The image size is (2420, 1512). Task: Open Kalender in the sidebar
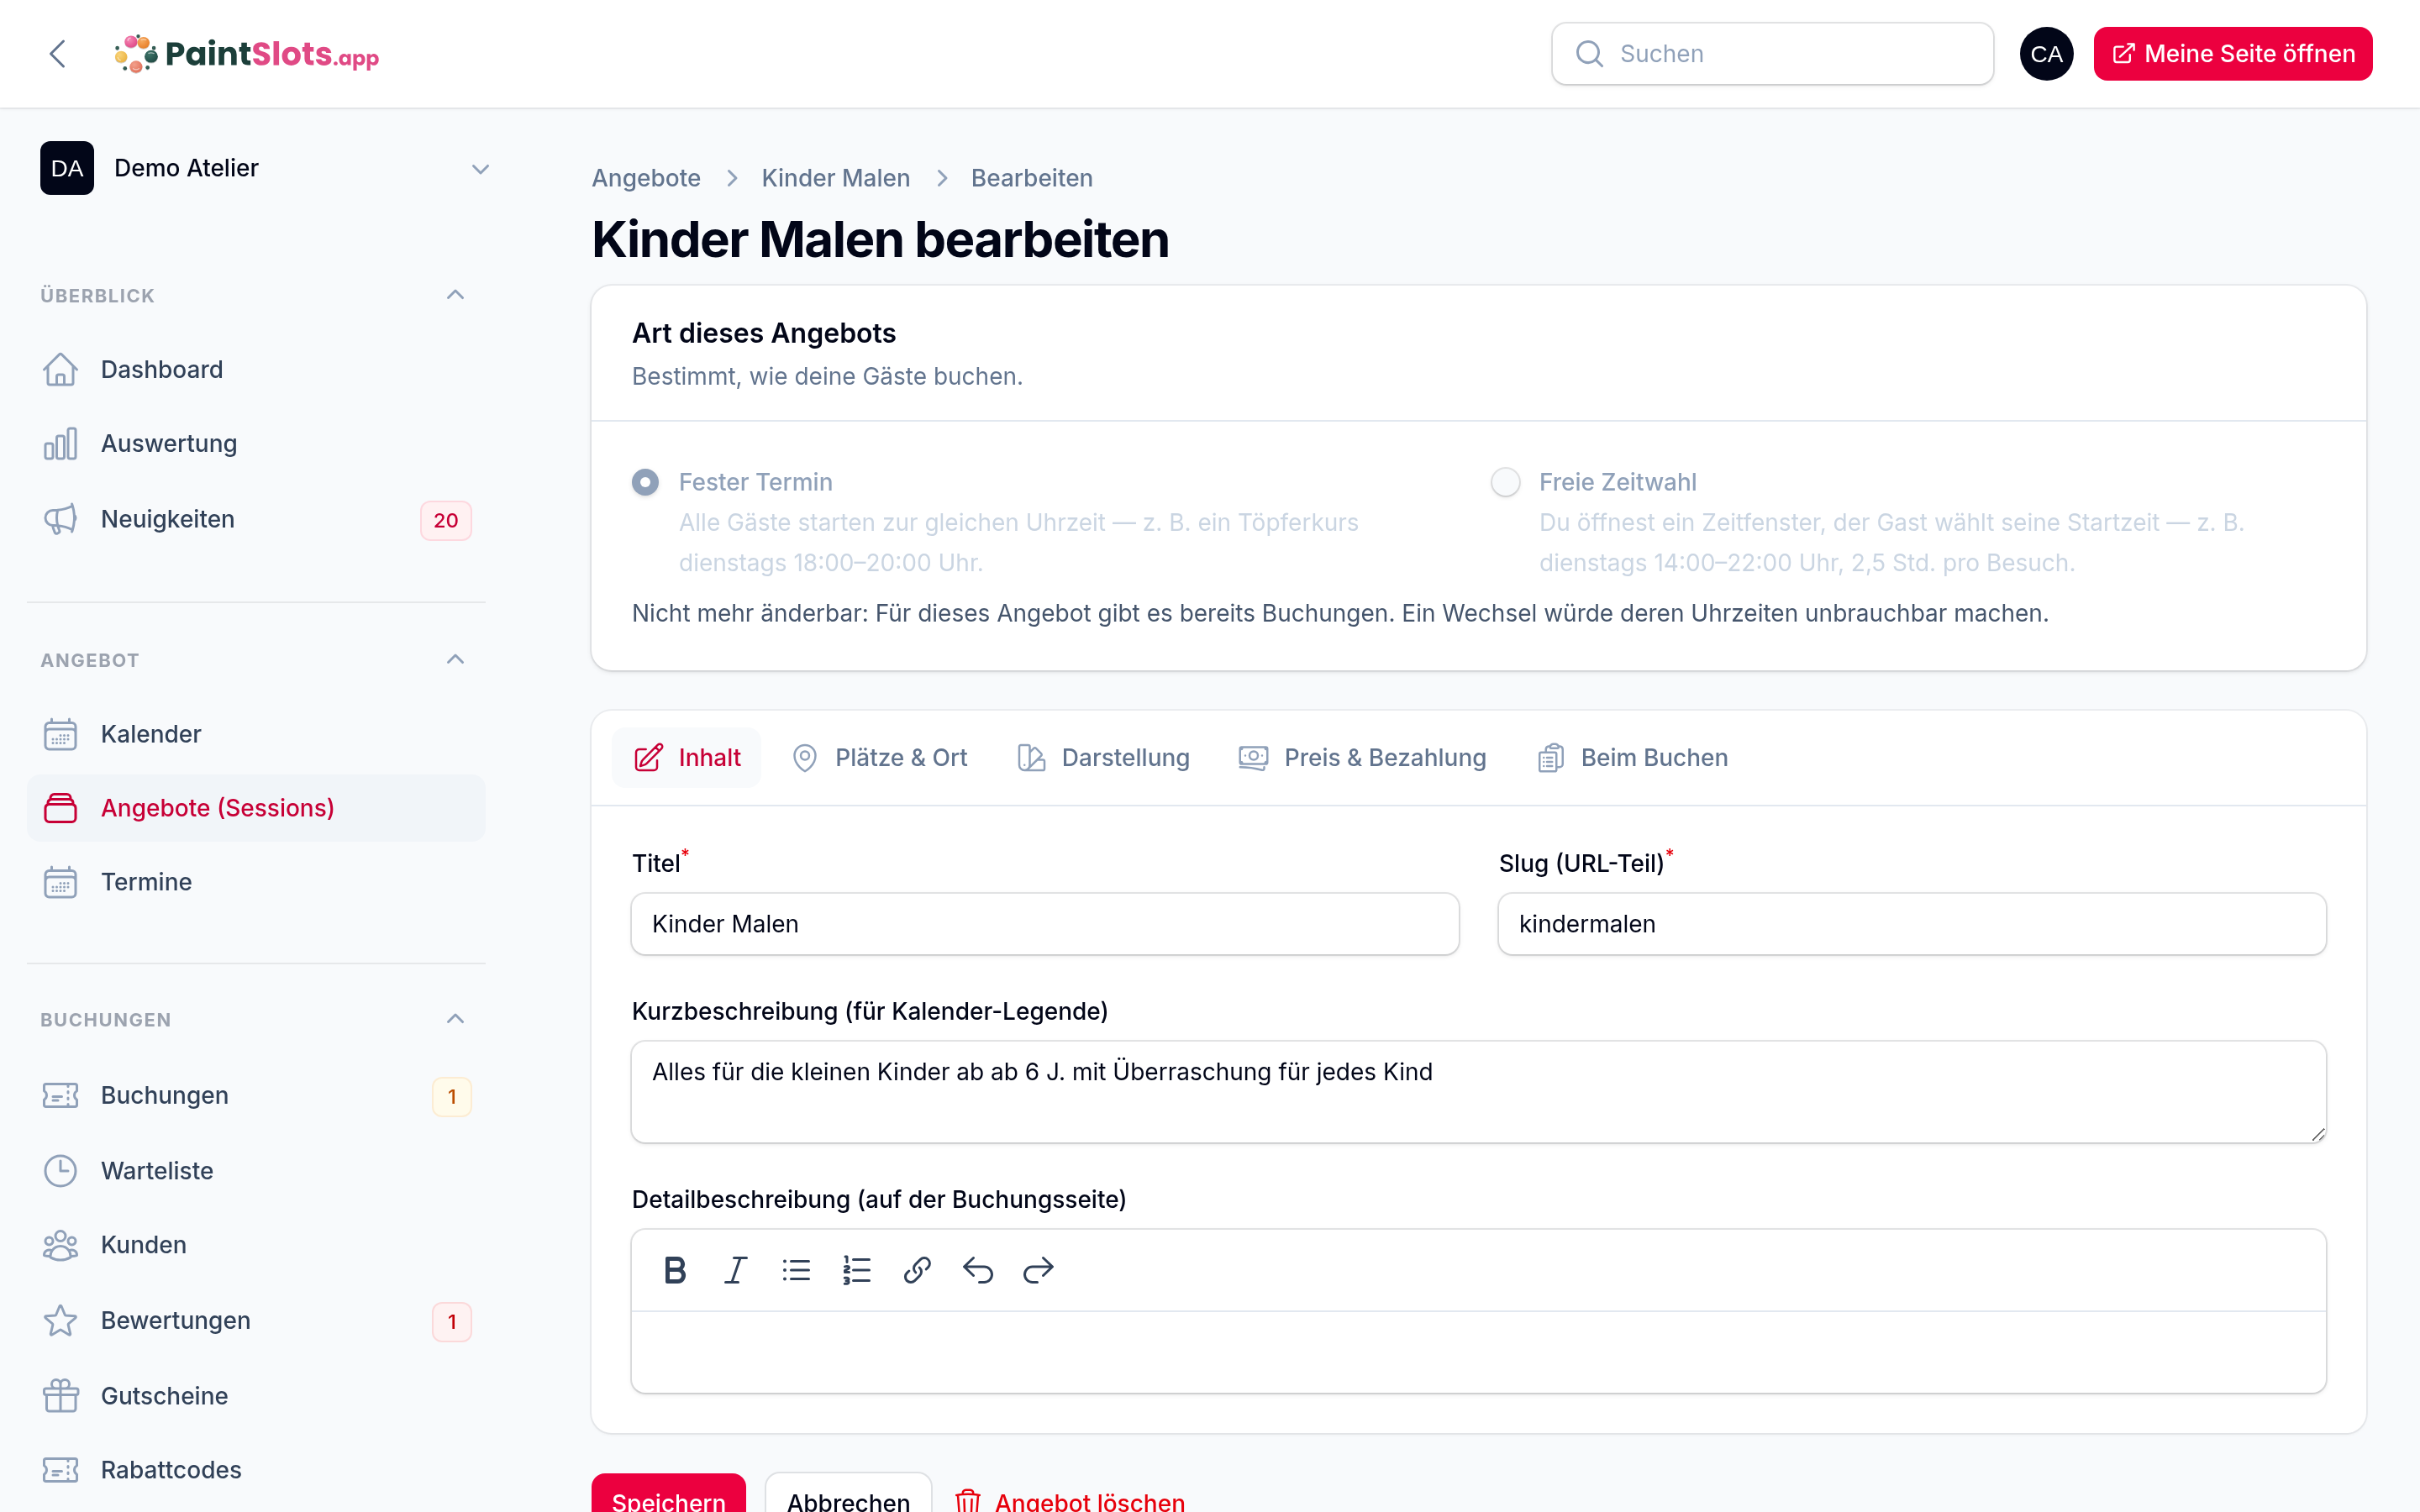256,734
